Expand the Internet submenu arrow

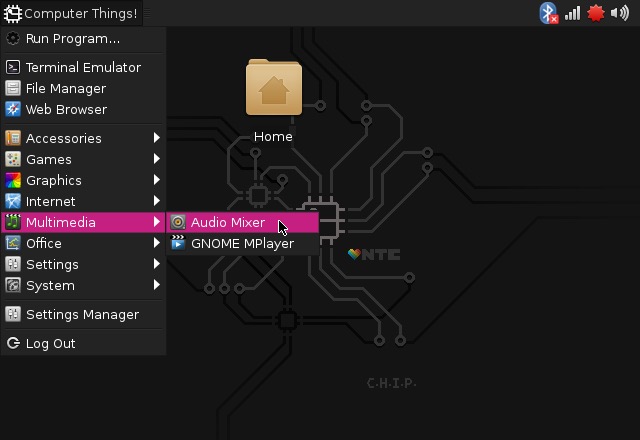(157, 201)
